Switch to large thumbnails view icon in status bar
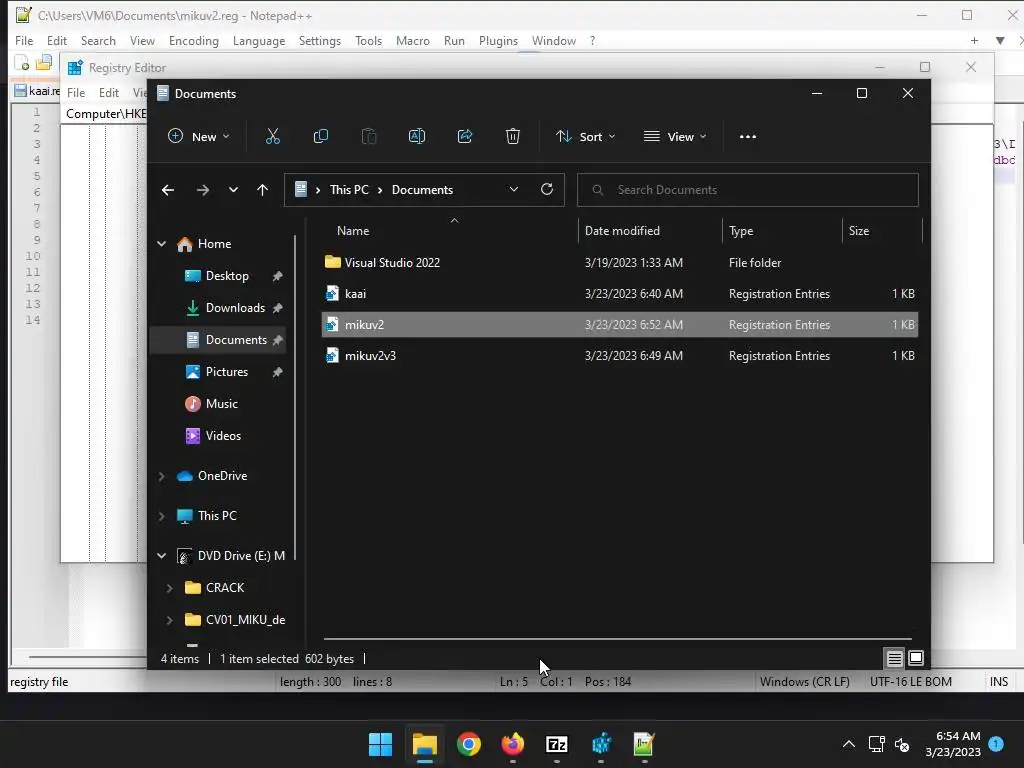The image size is (1024, 768). click(x=916, y=658)
